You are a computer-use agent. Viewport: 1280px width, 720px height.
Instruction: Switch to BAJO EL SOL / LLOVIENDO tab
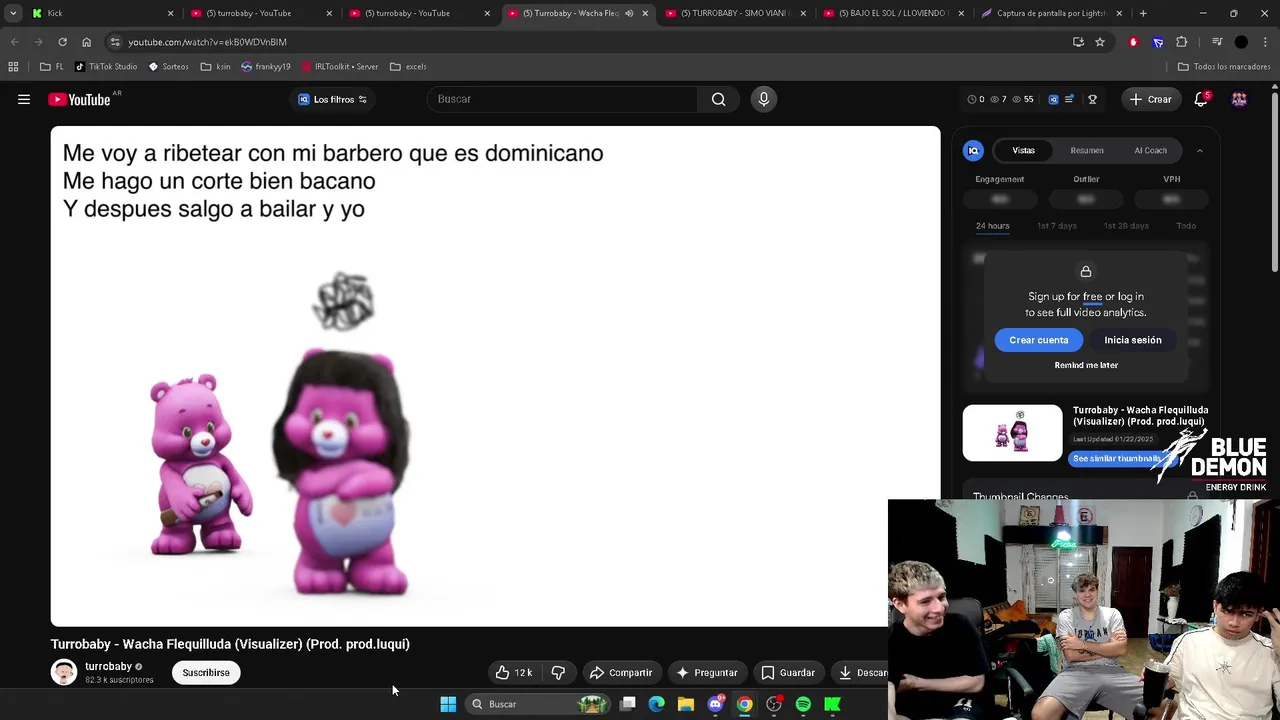point(893,13)
